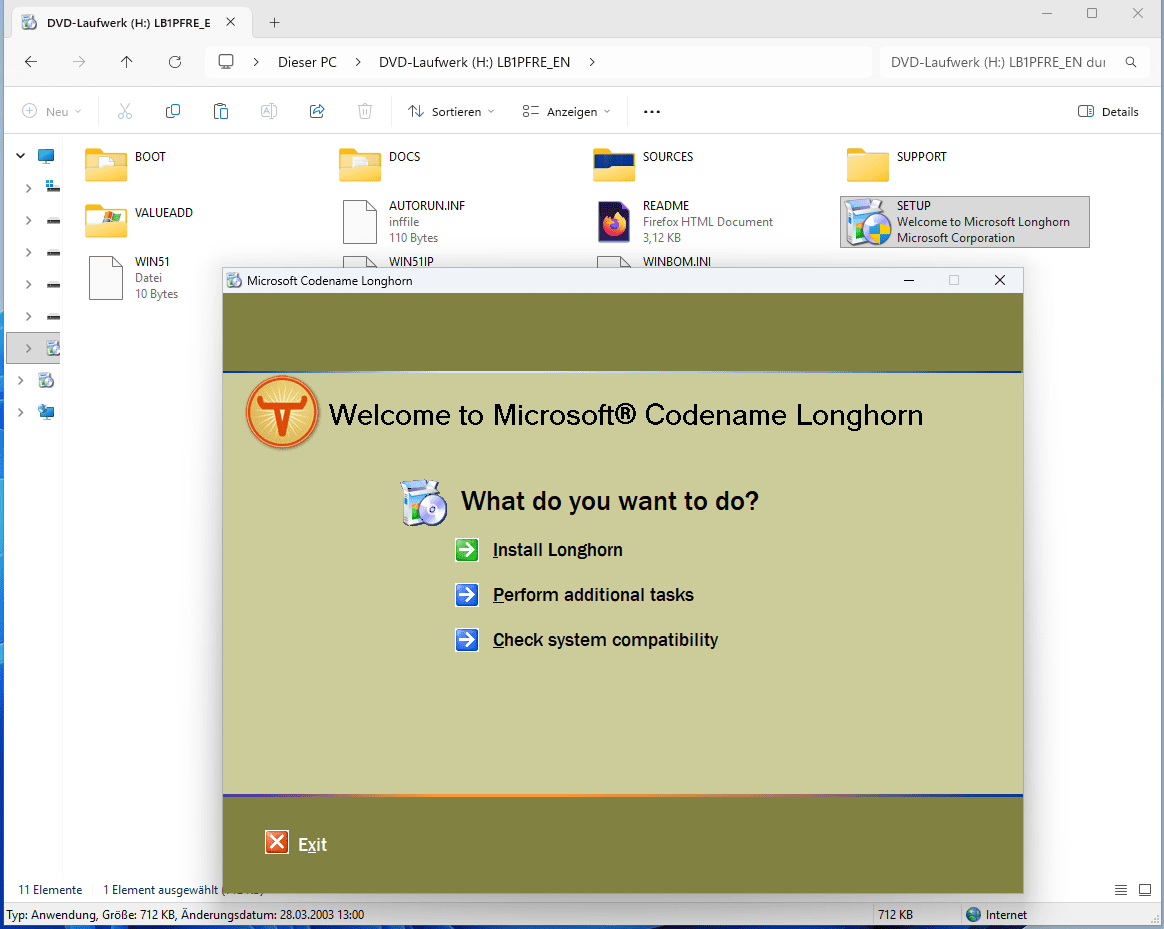The image size is (1164, 929).
Task: Click the Exit text link
Action: point(312,844)
